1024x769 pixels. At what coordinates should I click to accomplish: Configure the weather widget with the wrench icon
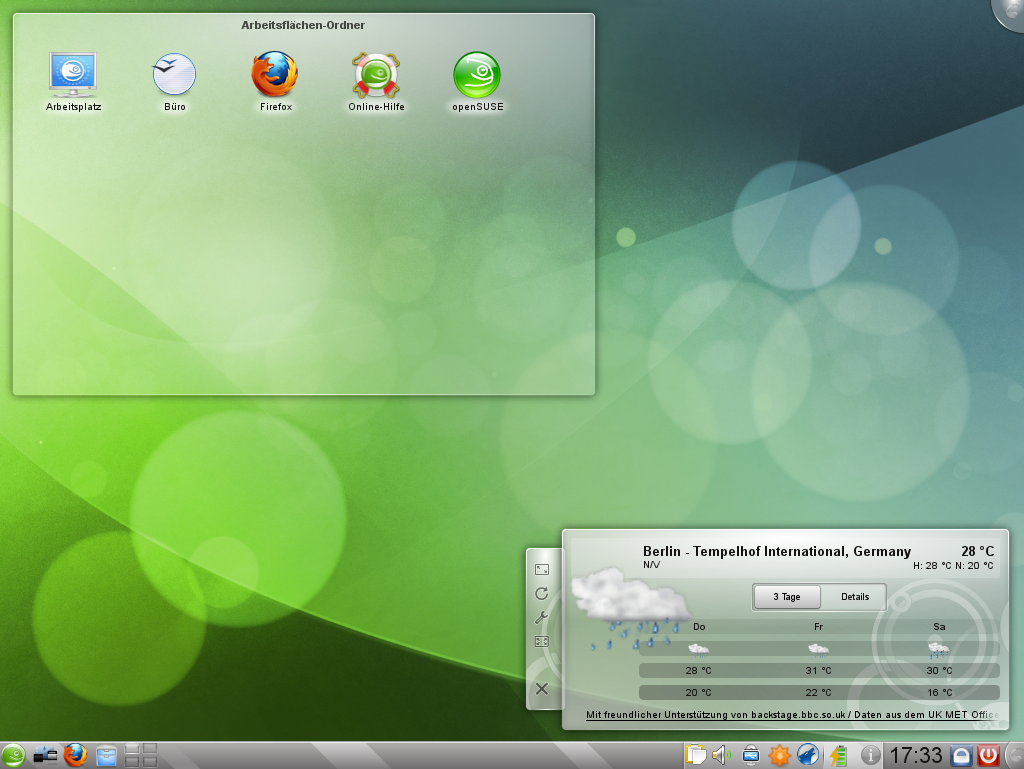tap(542, 617)
